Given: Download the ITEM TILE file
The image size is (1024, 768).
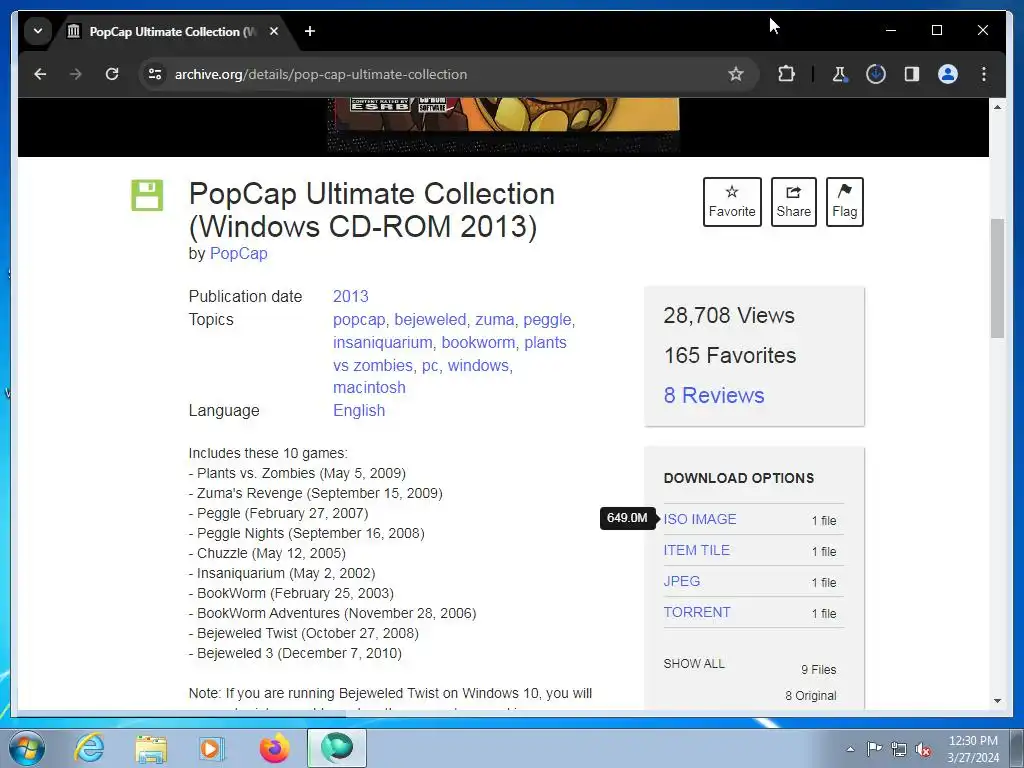Looking at the screenshot, I should (x=696, y=551).
